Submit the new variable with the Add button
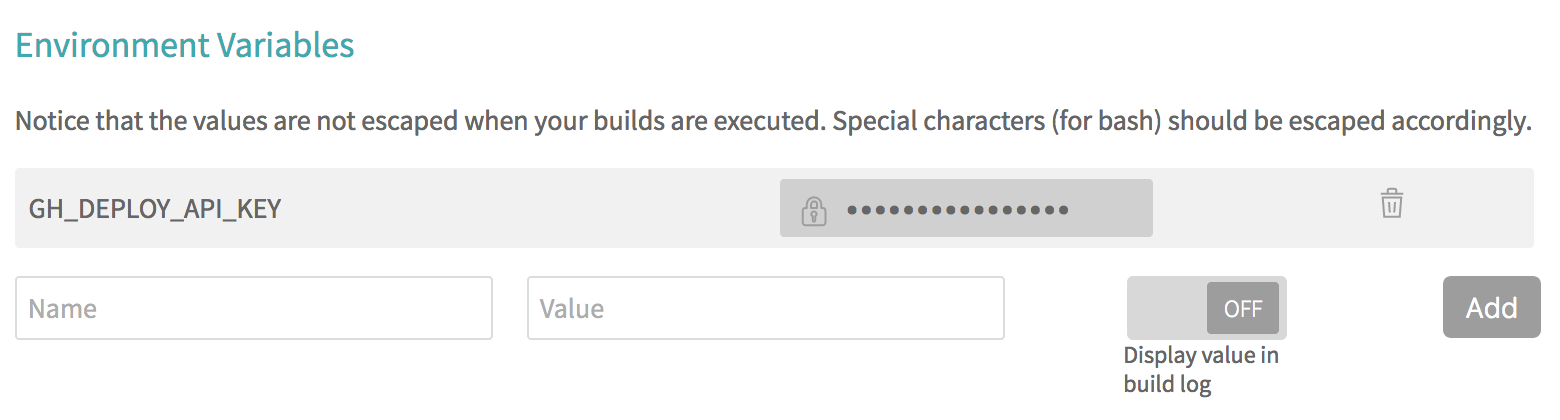Image resolution: width=1560 pixels, height=420 pixels. coord(1491,307)
